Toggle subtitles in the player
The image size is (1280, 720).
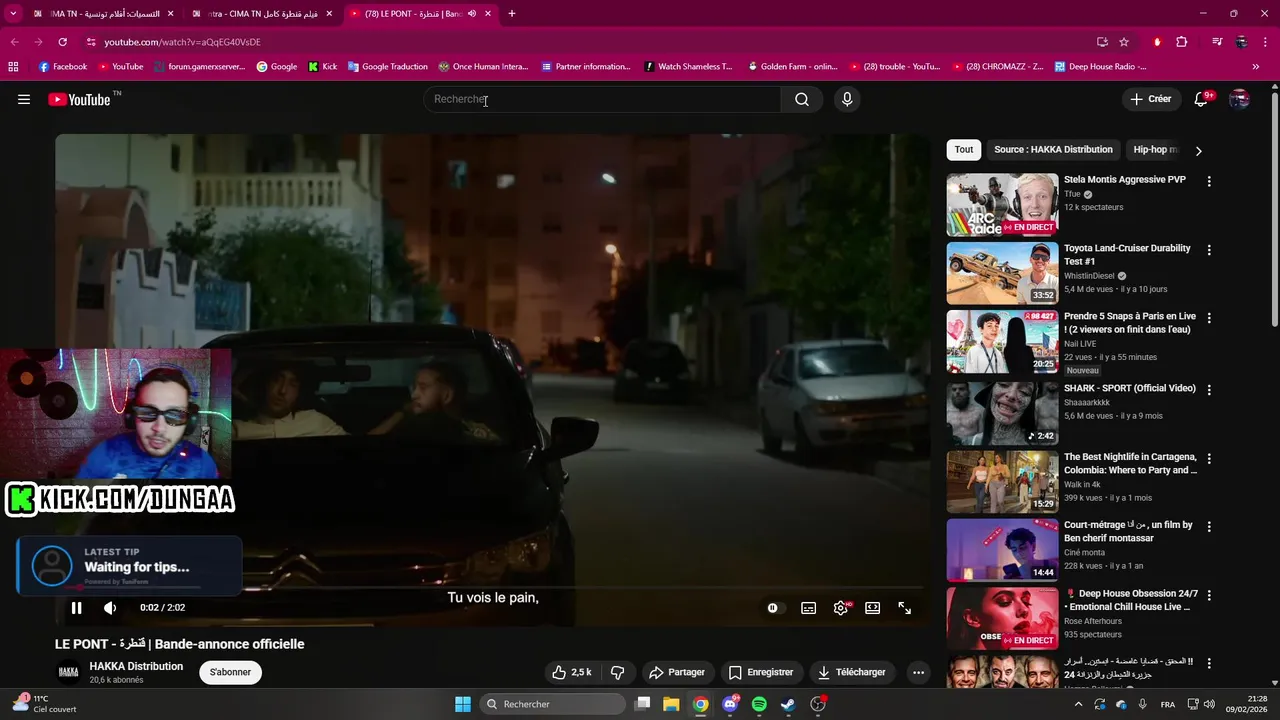point(808,607)
